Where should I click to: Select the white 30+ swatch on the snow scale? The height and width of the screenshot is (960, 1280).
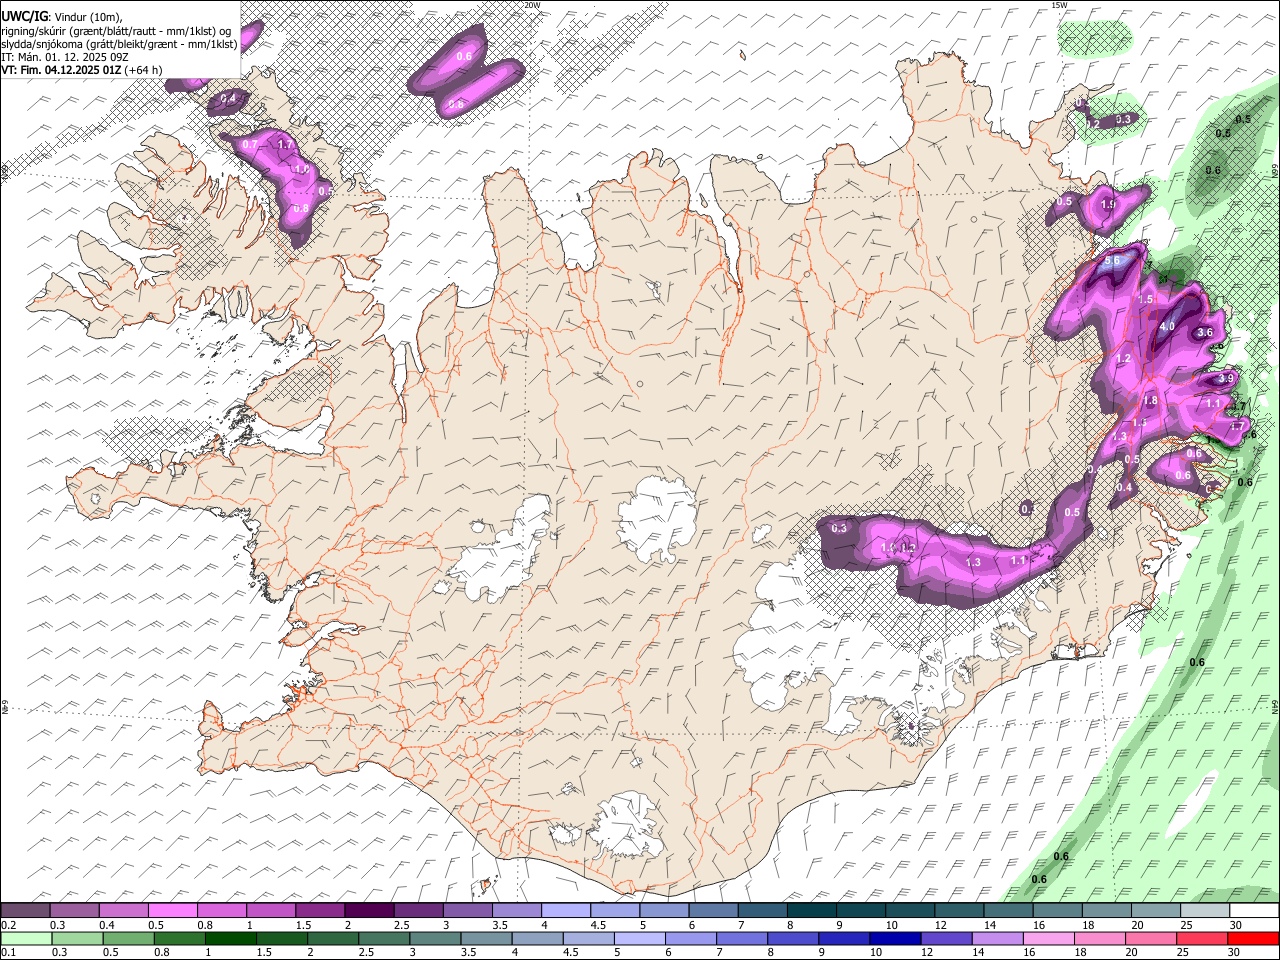1254,911
